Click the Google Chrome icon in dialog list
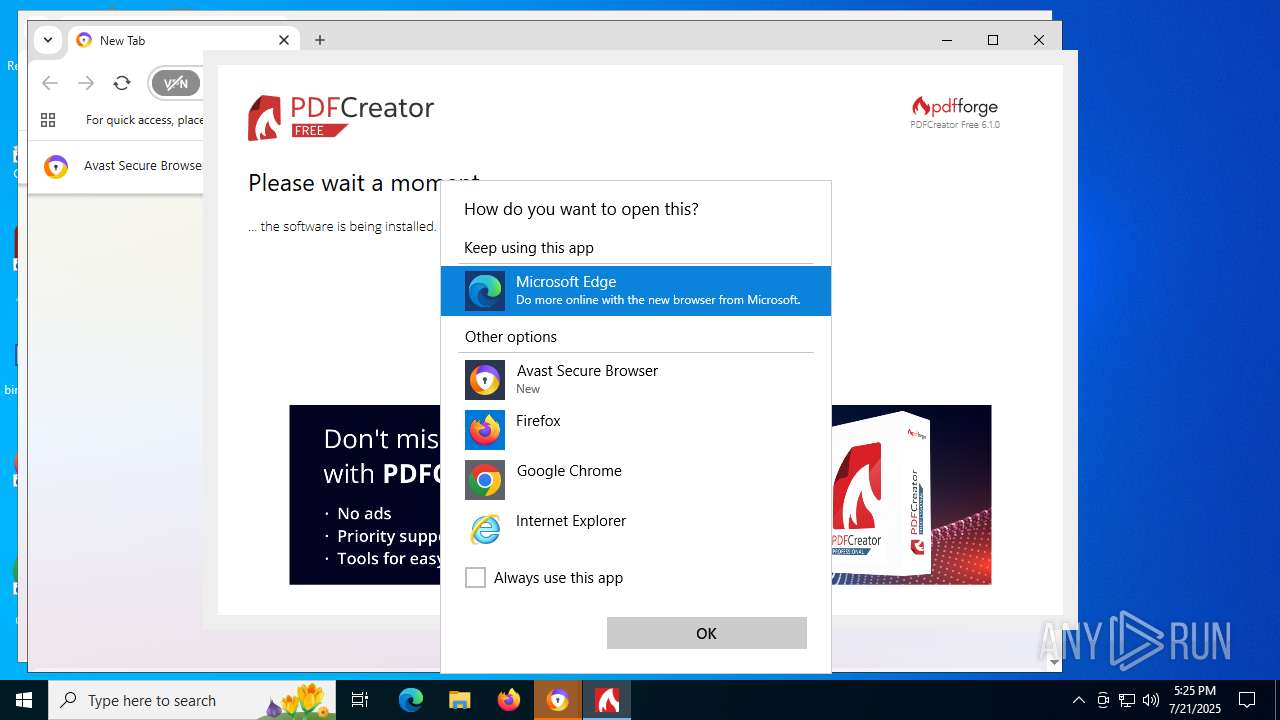This screenshot has height=720, width=1280. 485,480
